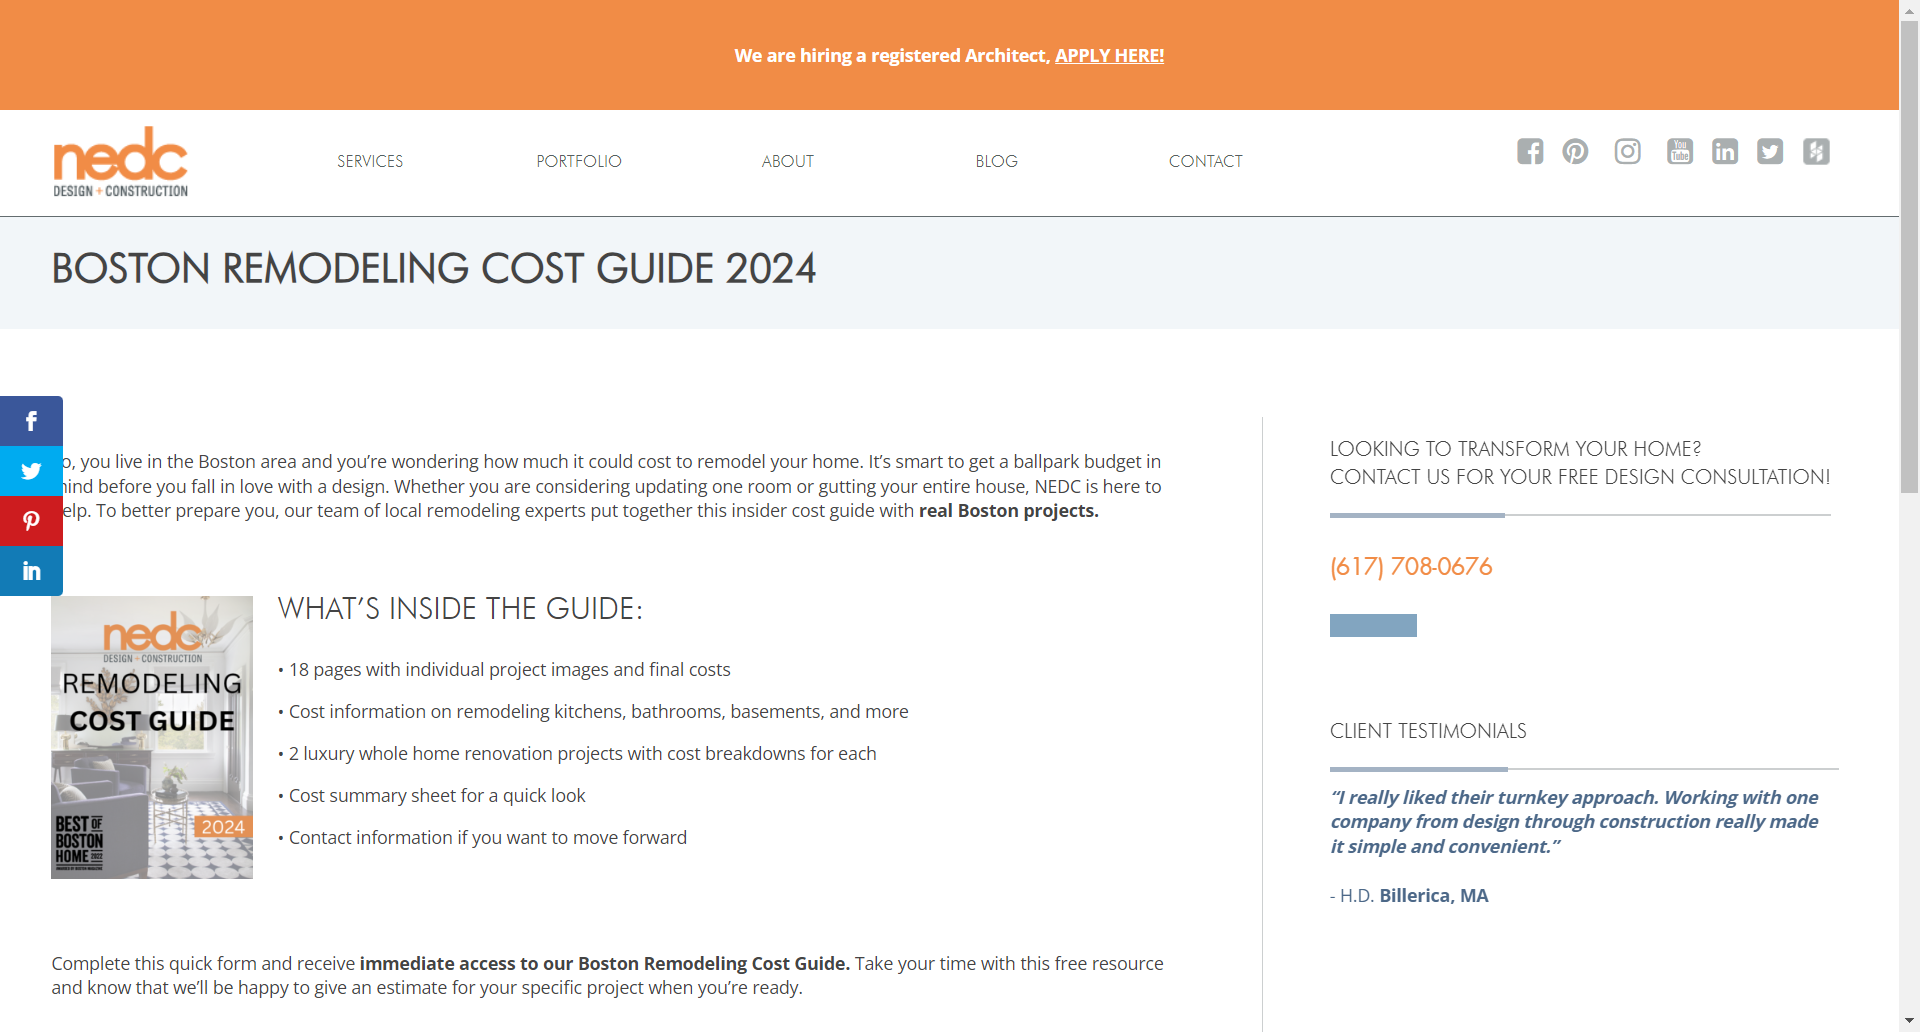Viewport: 1920px width, 1032px height.
Task: Share via the Pinterest sidebar button
Action: [31, 520]
